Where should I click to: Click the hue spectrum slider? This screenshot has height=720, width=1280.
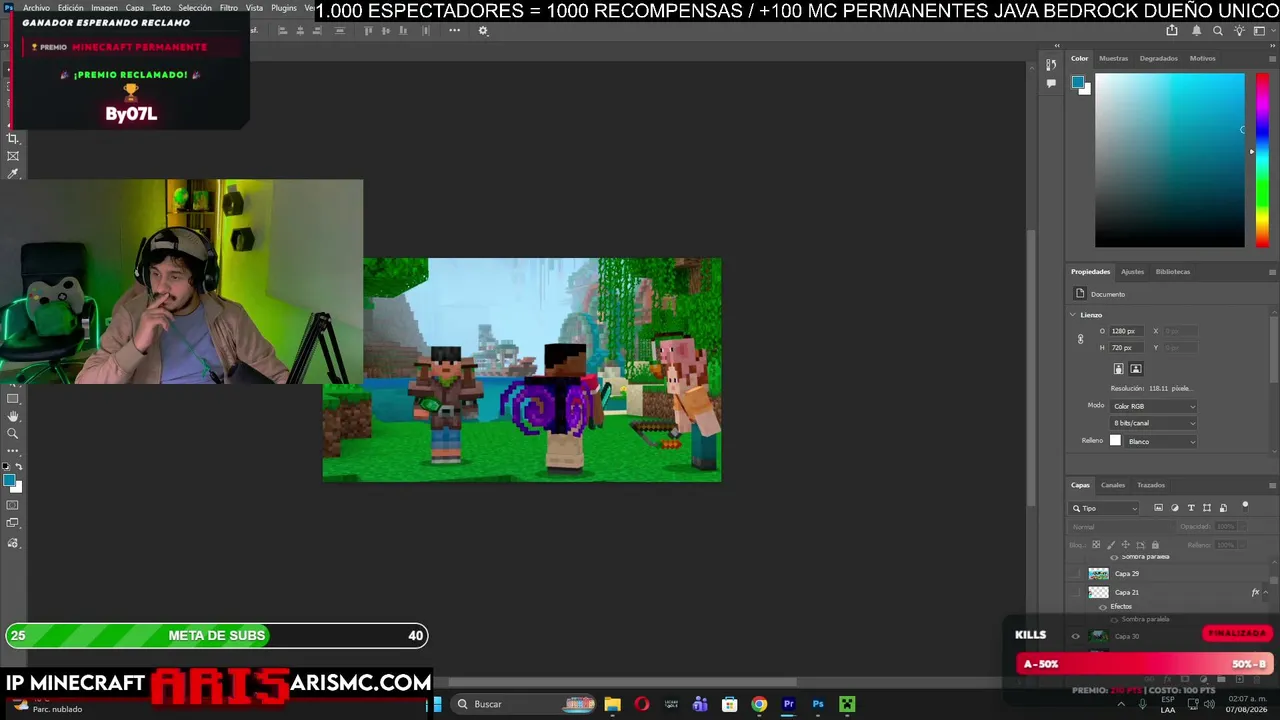[1261, 160]
